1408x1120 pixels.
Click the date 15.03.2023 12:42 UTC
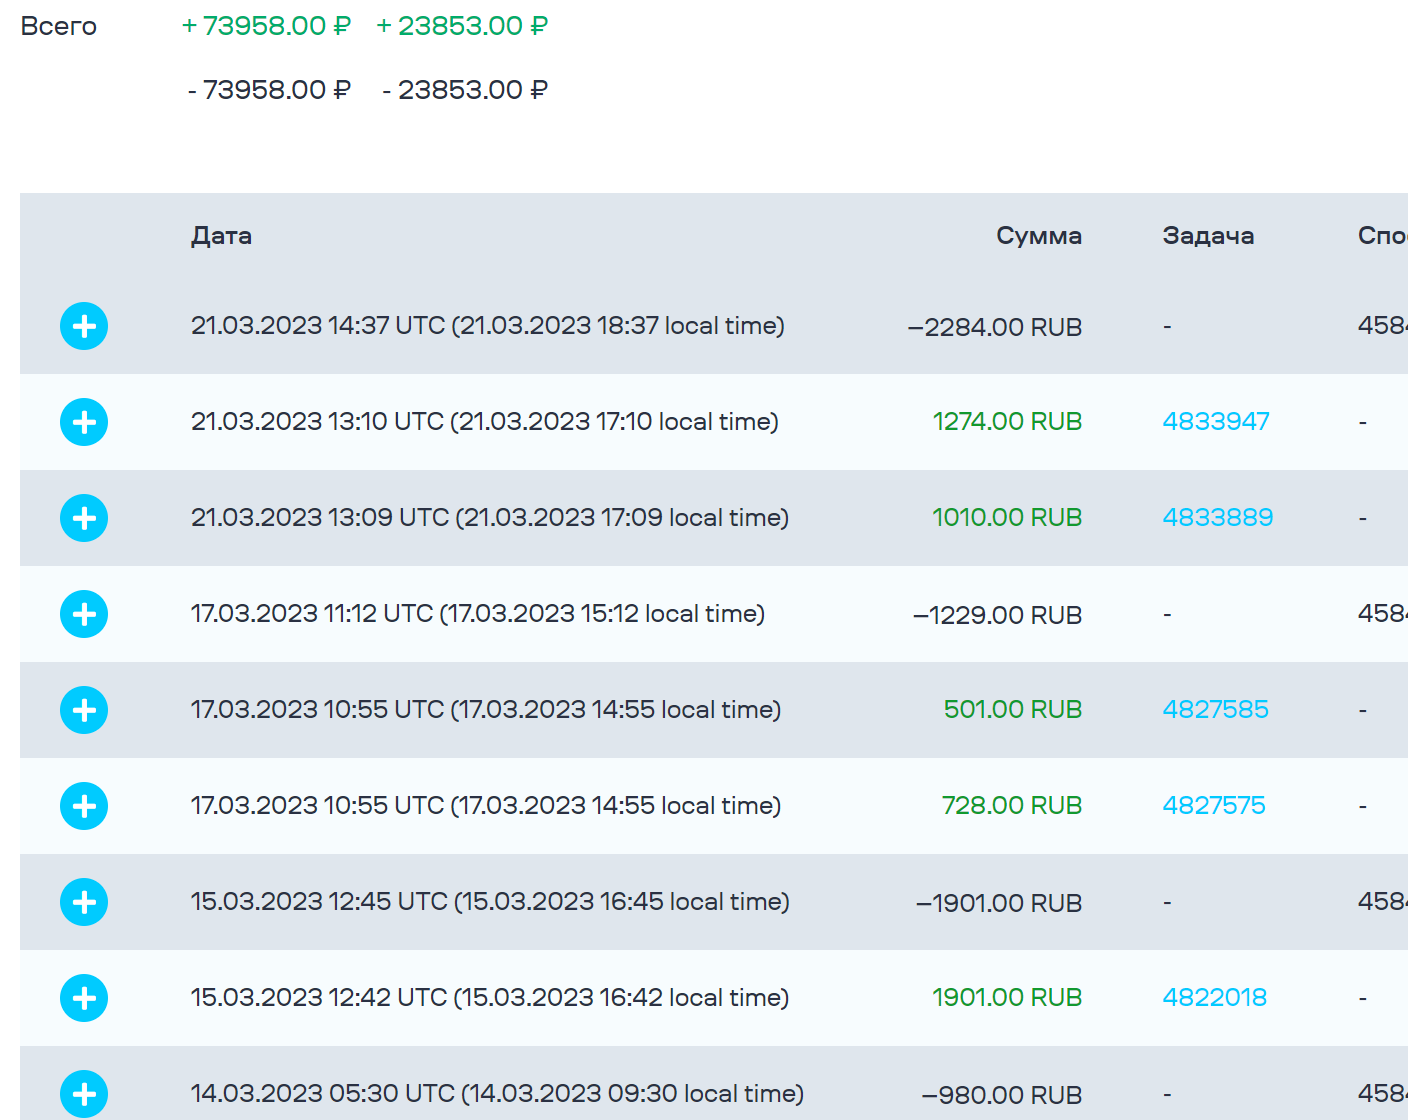coord(319,997)
